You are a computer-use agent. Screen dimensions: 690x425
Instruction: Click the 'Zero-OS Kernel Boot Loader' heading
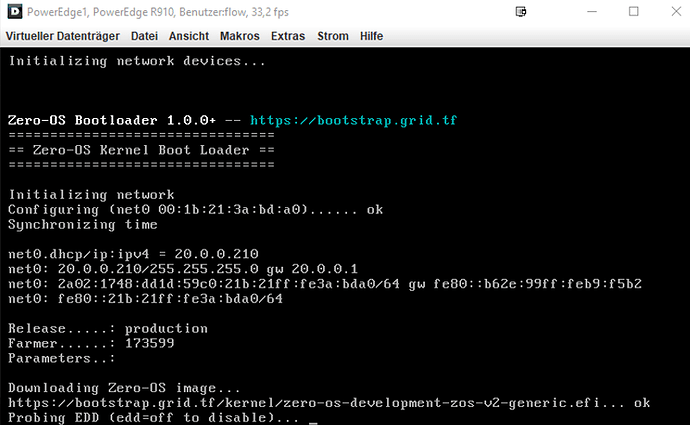click(141, 150)
